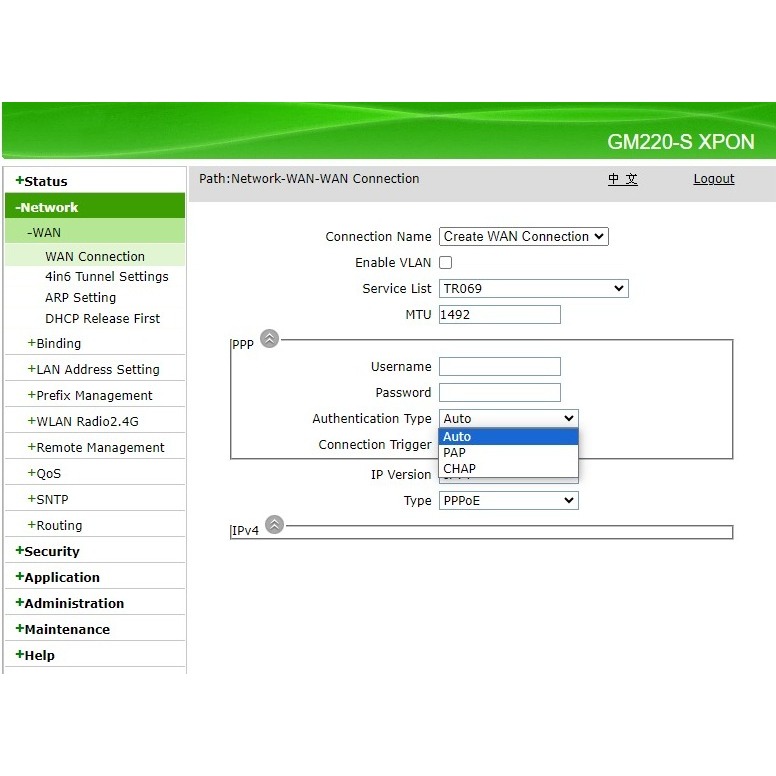Screen dimensions: 776x776
Task: Expand the Status menu
Action: 42,181
